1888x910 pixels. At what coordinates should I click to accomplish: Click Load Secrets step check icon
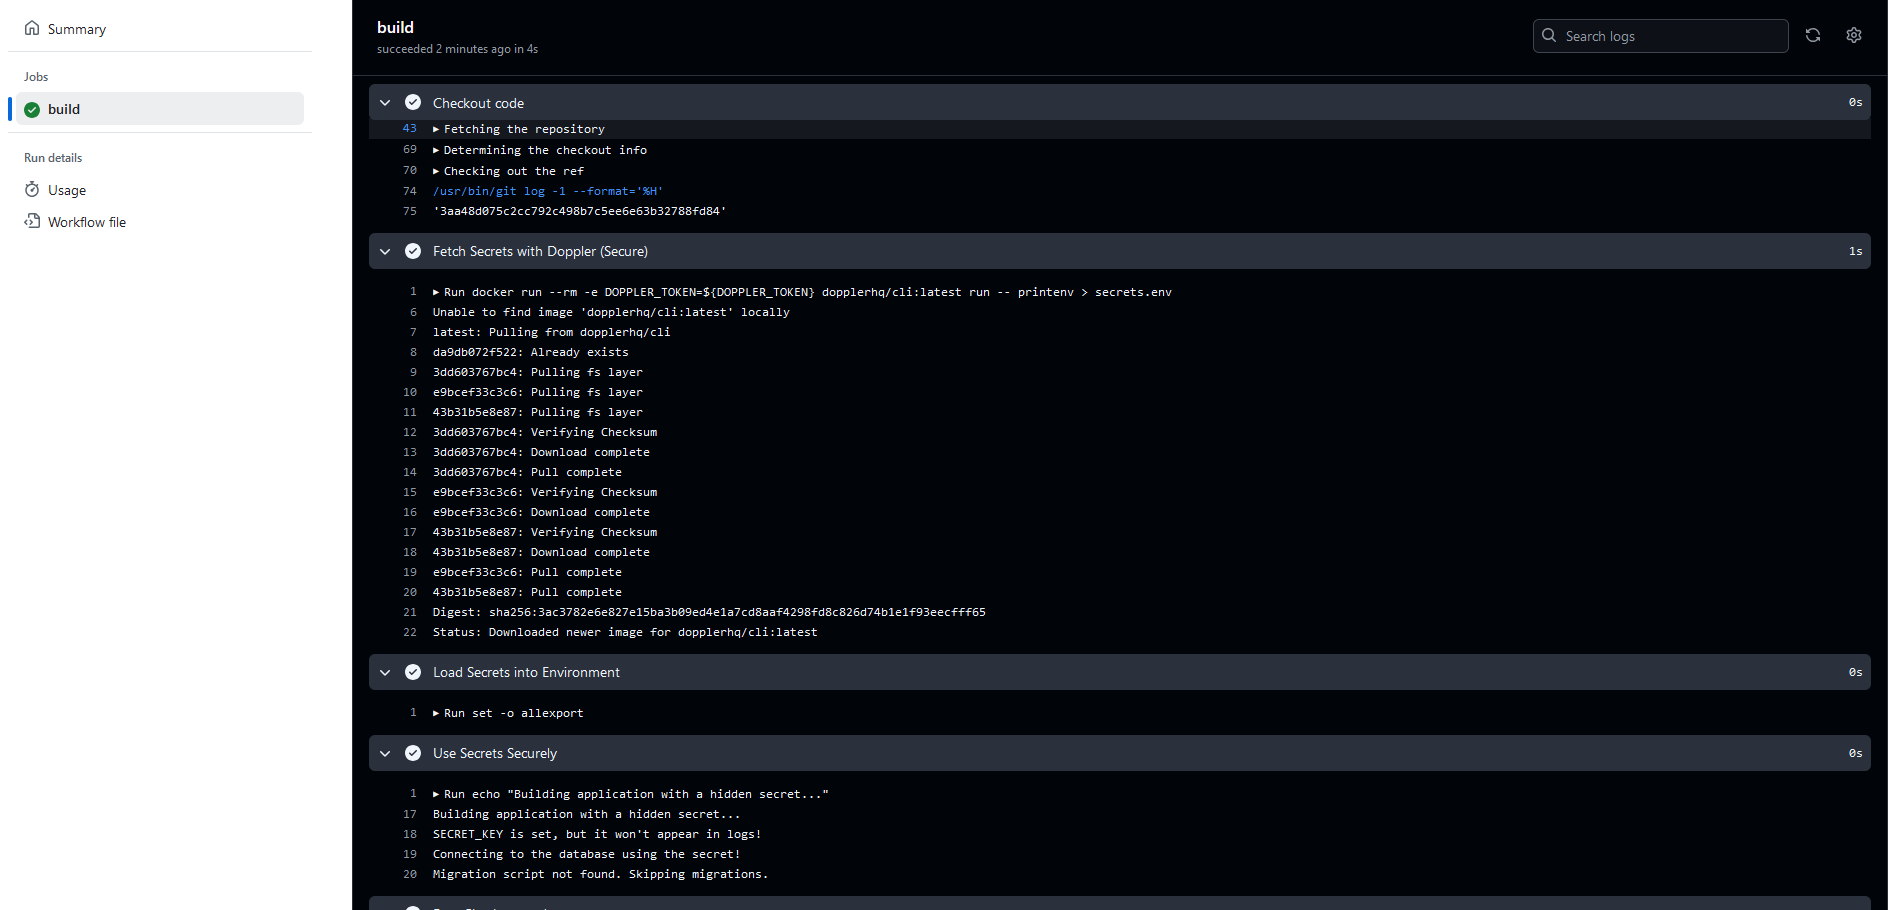(x=413, y=672)
